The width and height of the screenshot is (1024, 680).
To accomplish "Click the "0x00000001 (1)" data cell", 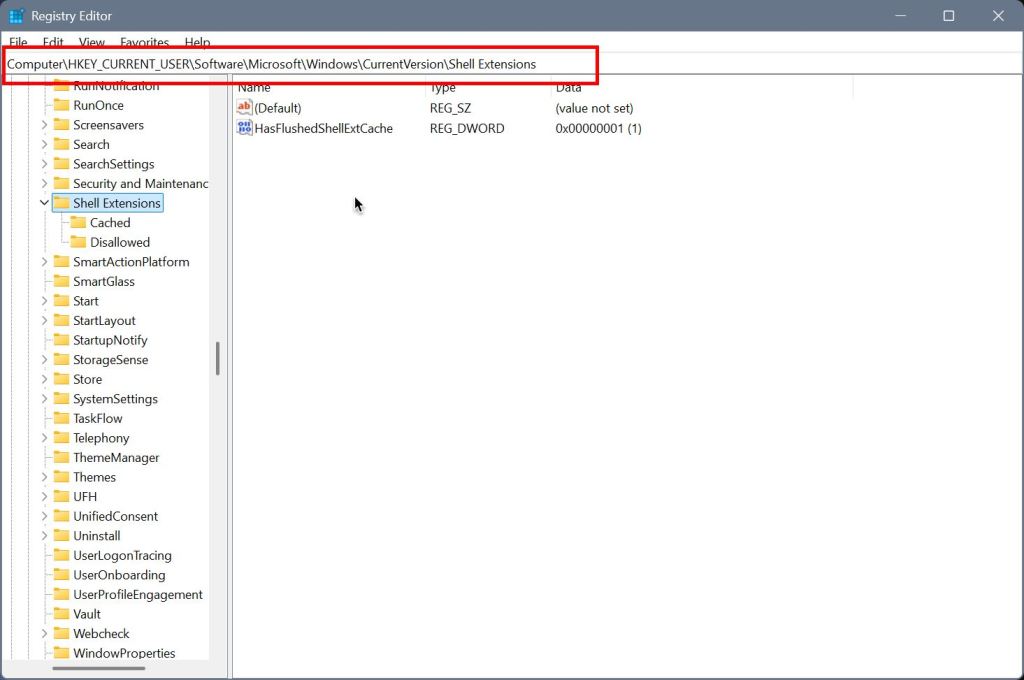I will click(x=599, y=129).
